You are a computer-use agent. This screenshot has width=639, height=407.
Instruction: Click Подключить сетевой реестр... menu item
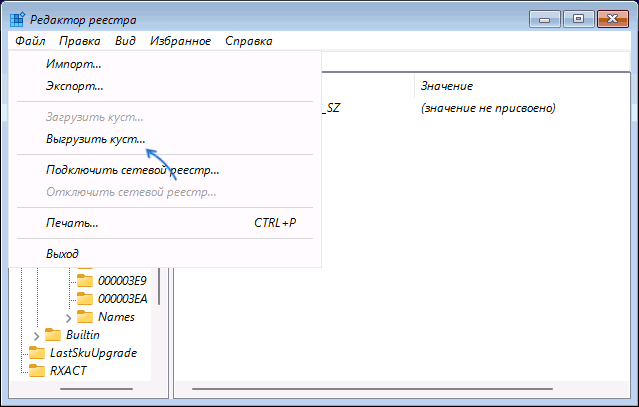[x=132, y=170]
